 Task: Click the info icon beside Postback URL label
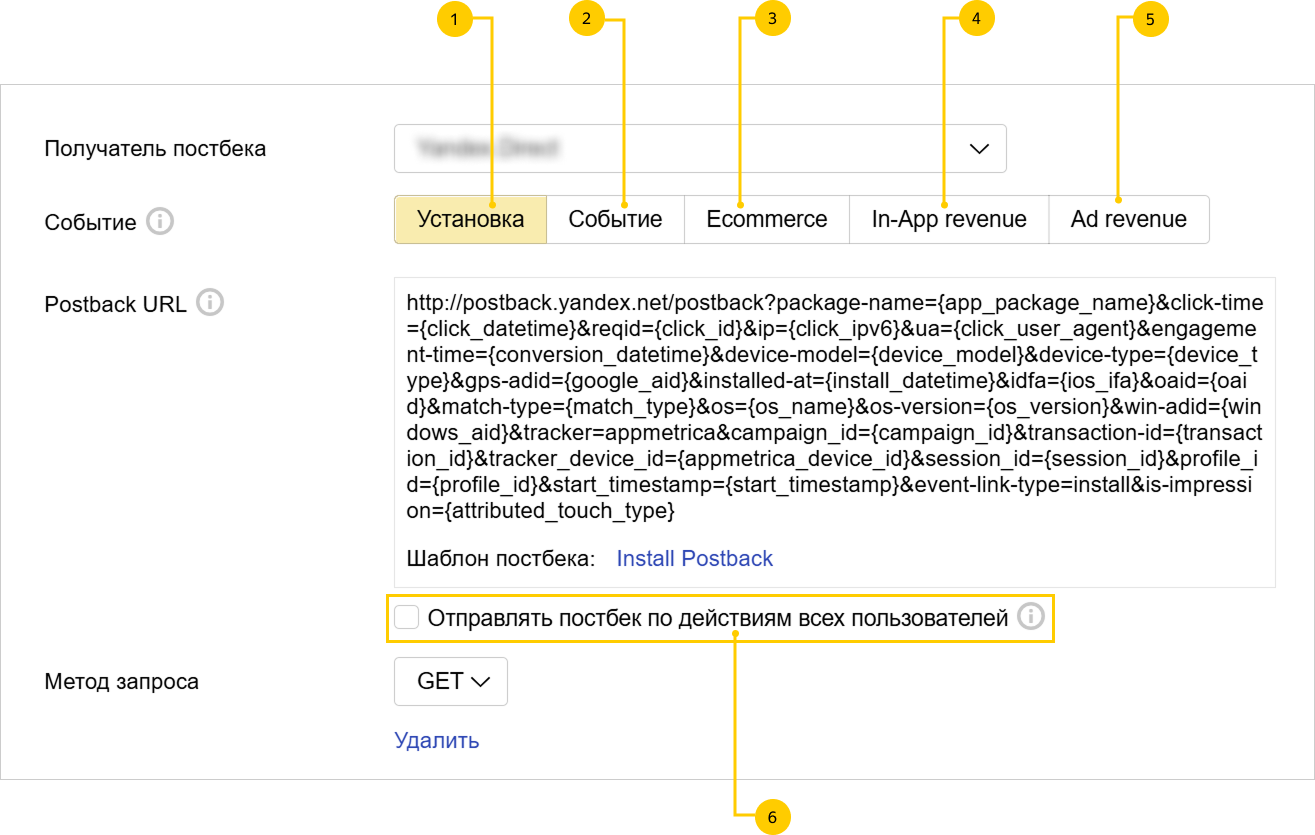coord(210,303)
